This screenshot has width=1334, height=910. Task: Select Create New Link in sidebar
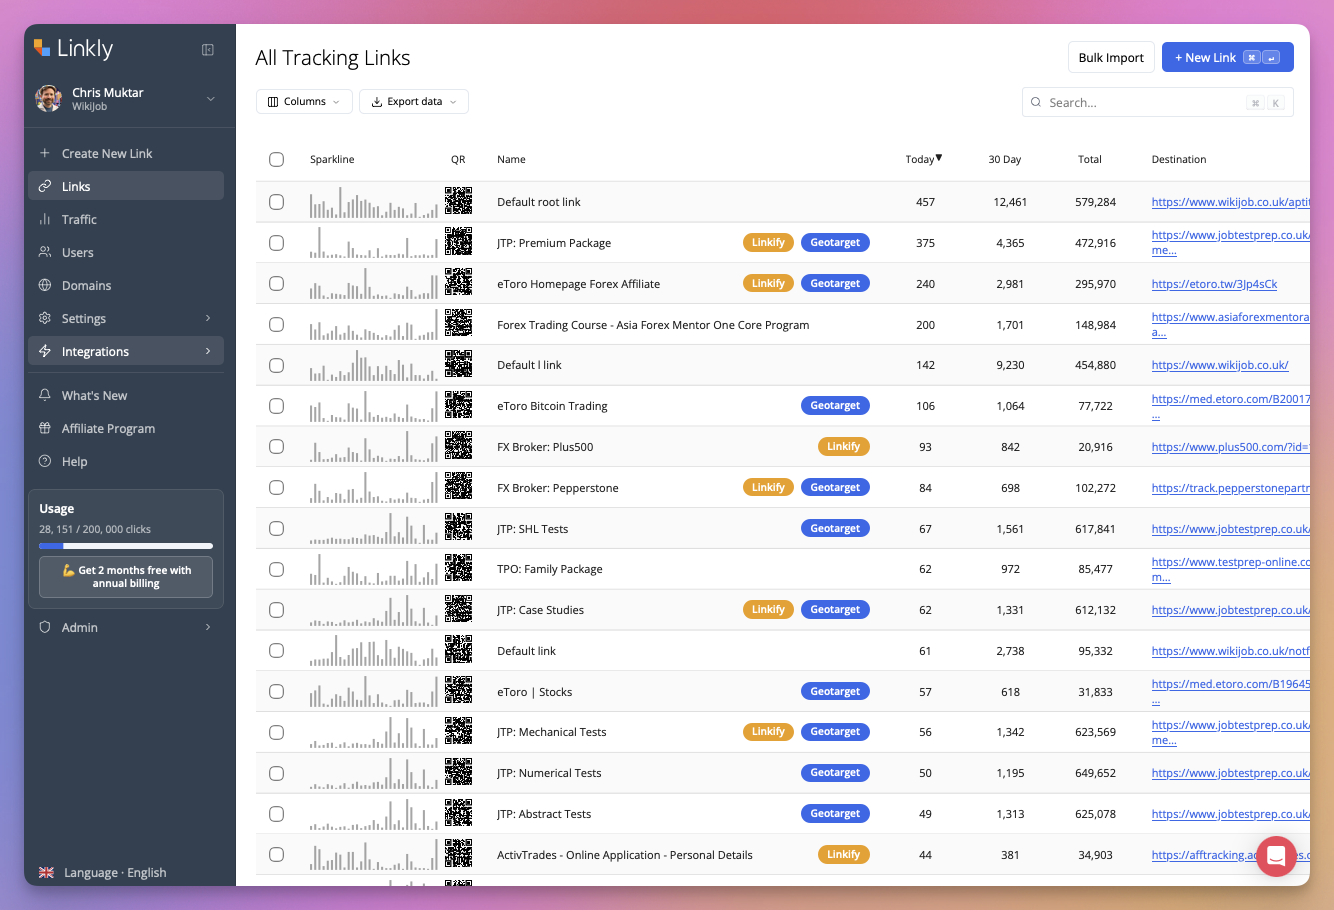(126, 153)
